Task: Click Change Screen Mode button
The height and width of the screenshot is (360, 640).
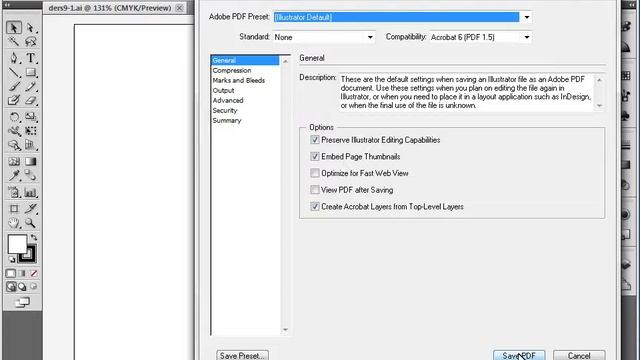Action: click(22, 302)
